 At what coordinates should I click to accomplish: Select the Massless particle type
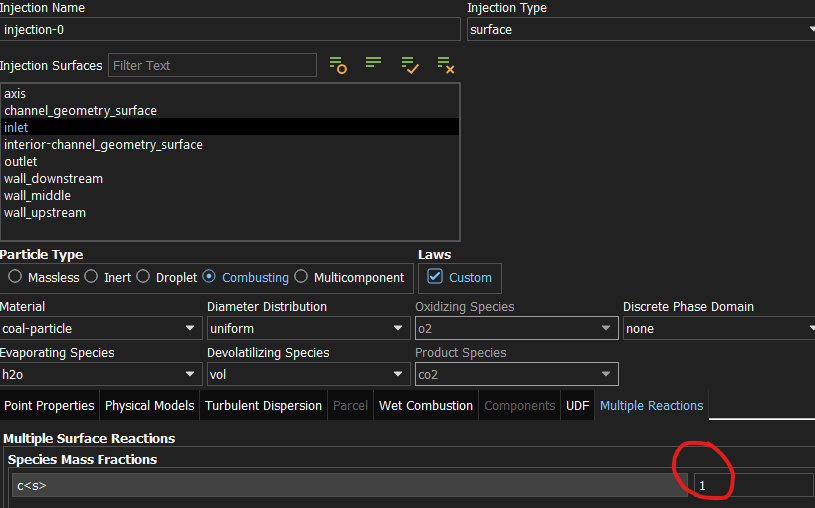(15, 277)
